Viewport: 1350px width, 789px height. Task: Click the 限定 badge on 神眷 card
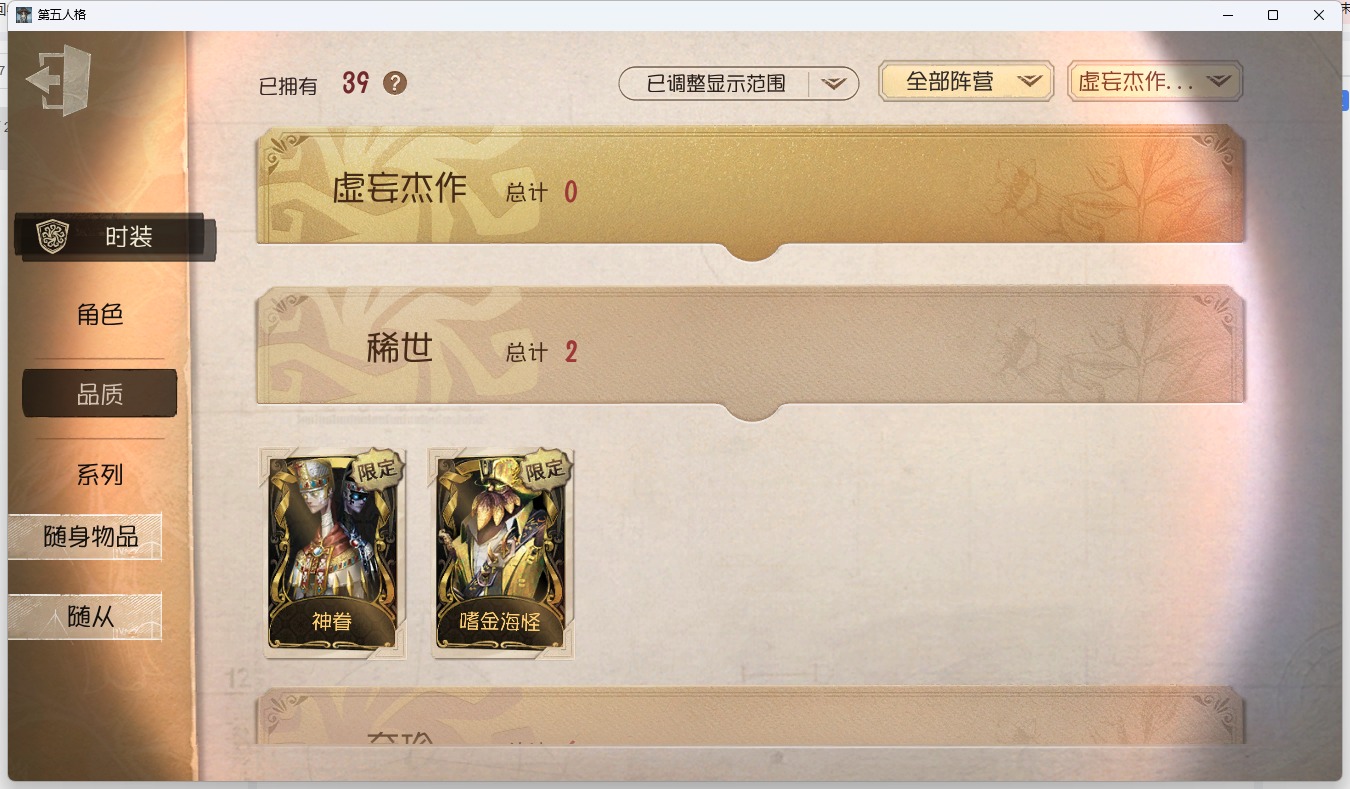(x=377, y=469)
